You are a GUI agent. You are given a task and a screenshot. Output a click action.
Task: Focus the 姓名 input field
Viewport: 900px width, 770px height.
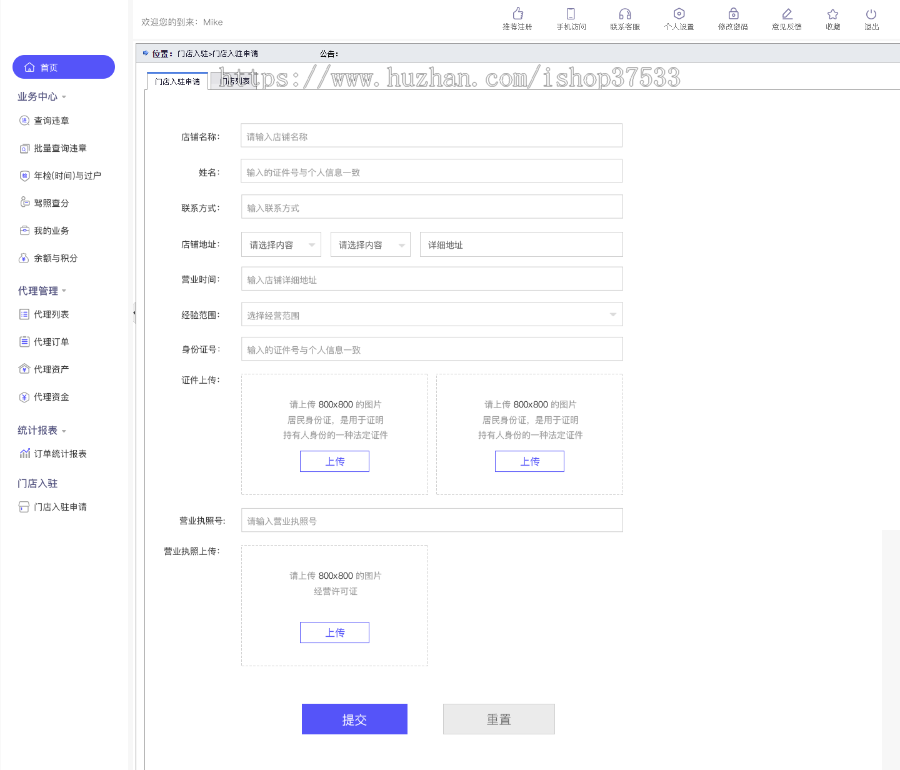pos(432,172)
